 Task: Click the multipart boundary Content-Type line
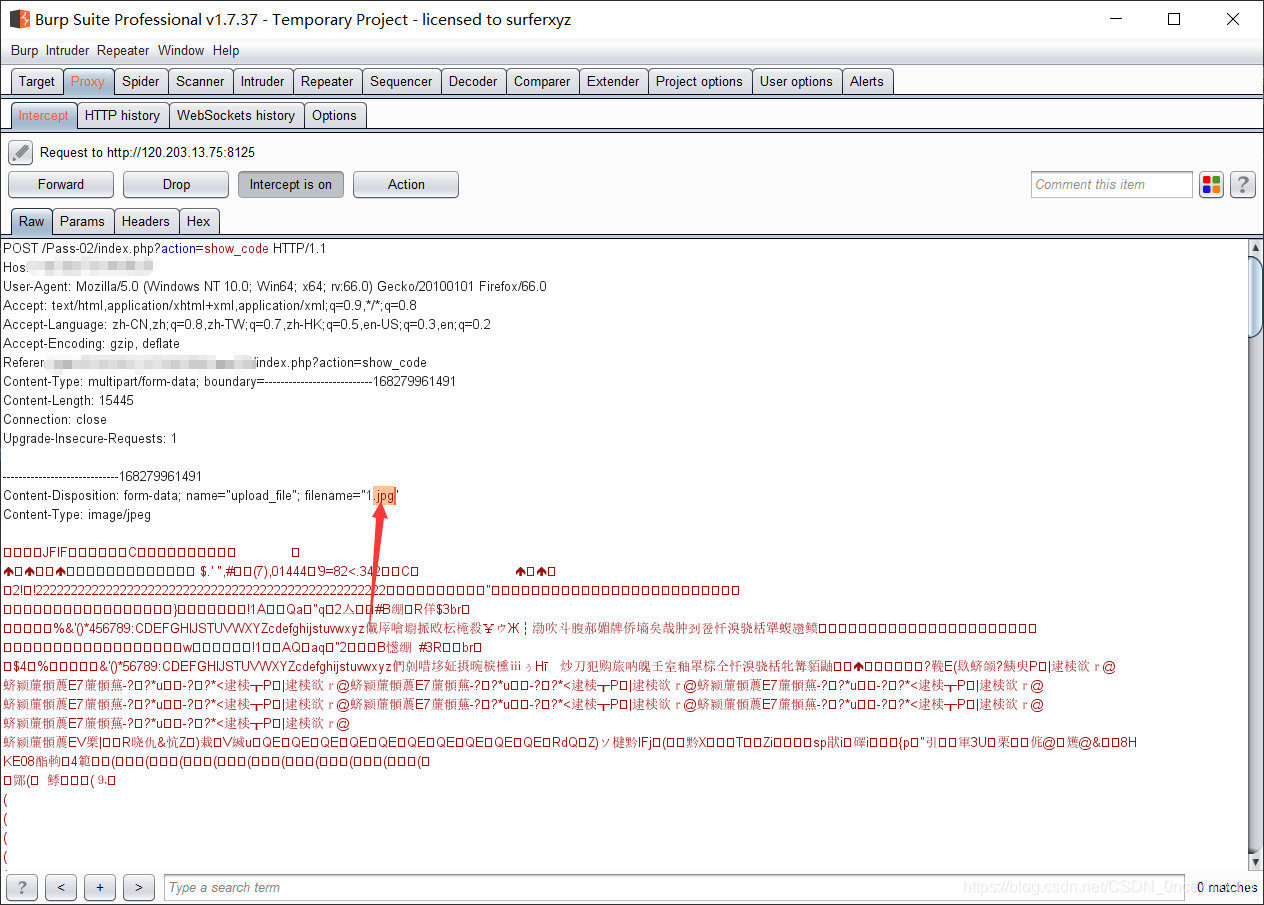tap(230, 381)
